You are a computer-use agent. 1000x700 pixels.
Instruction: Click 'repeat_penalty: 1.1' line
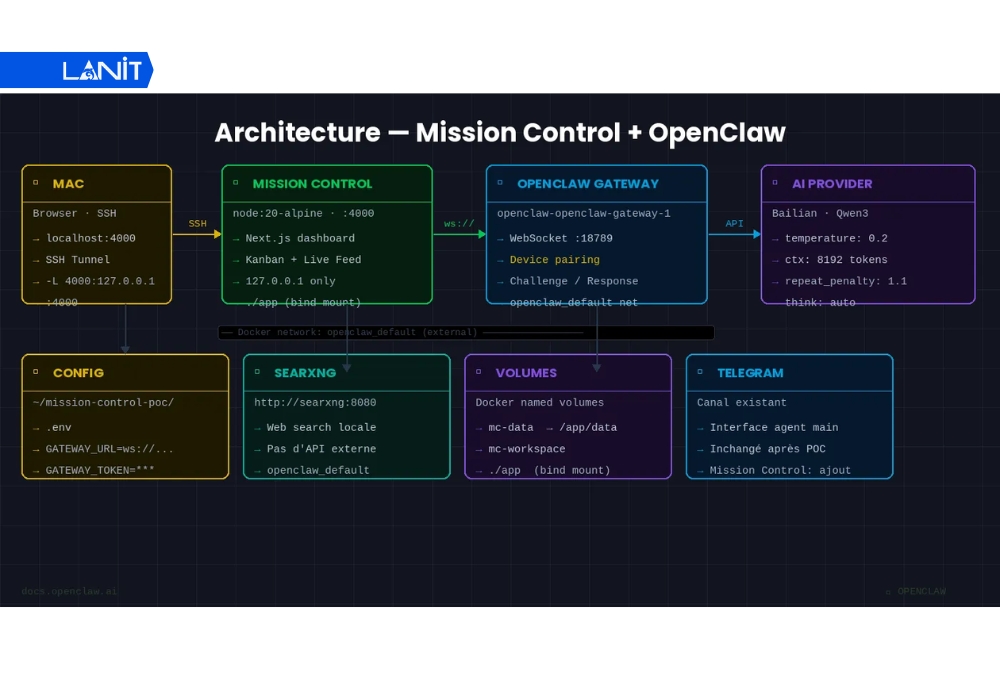[846, 281]
